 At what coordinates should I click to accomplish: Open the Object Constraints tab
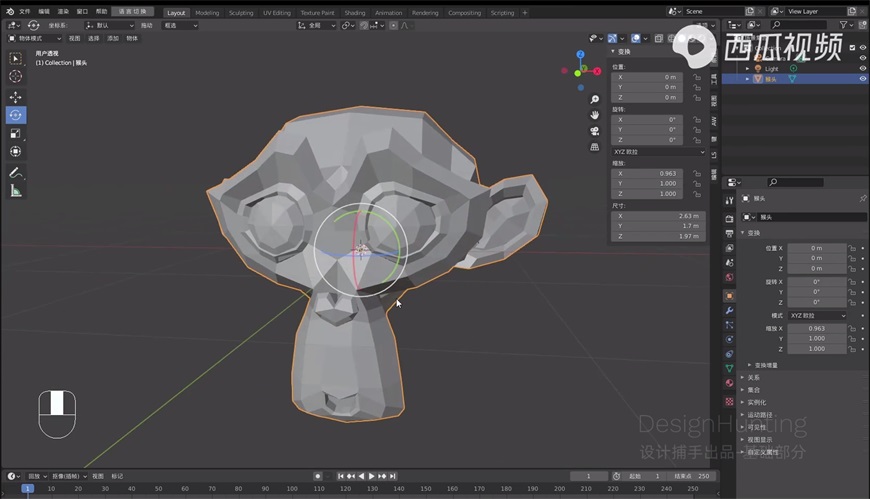point(729,354)
